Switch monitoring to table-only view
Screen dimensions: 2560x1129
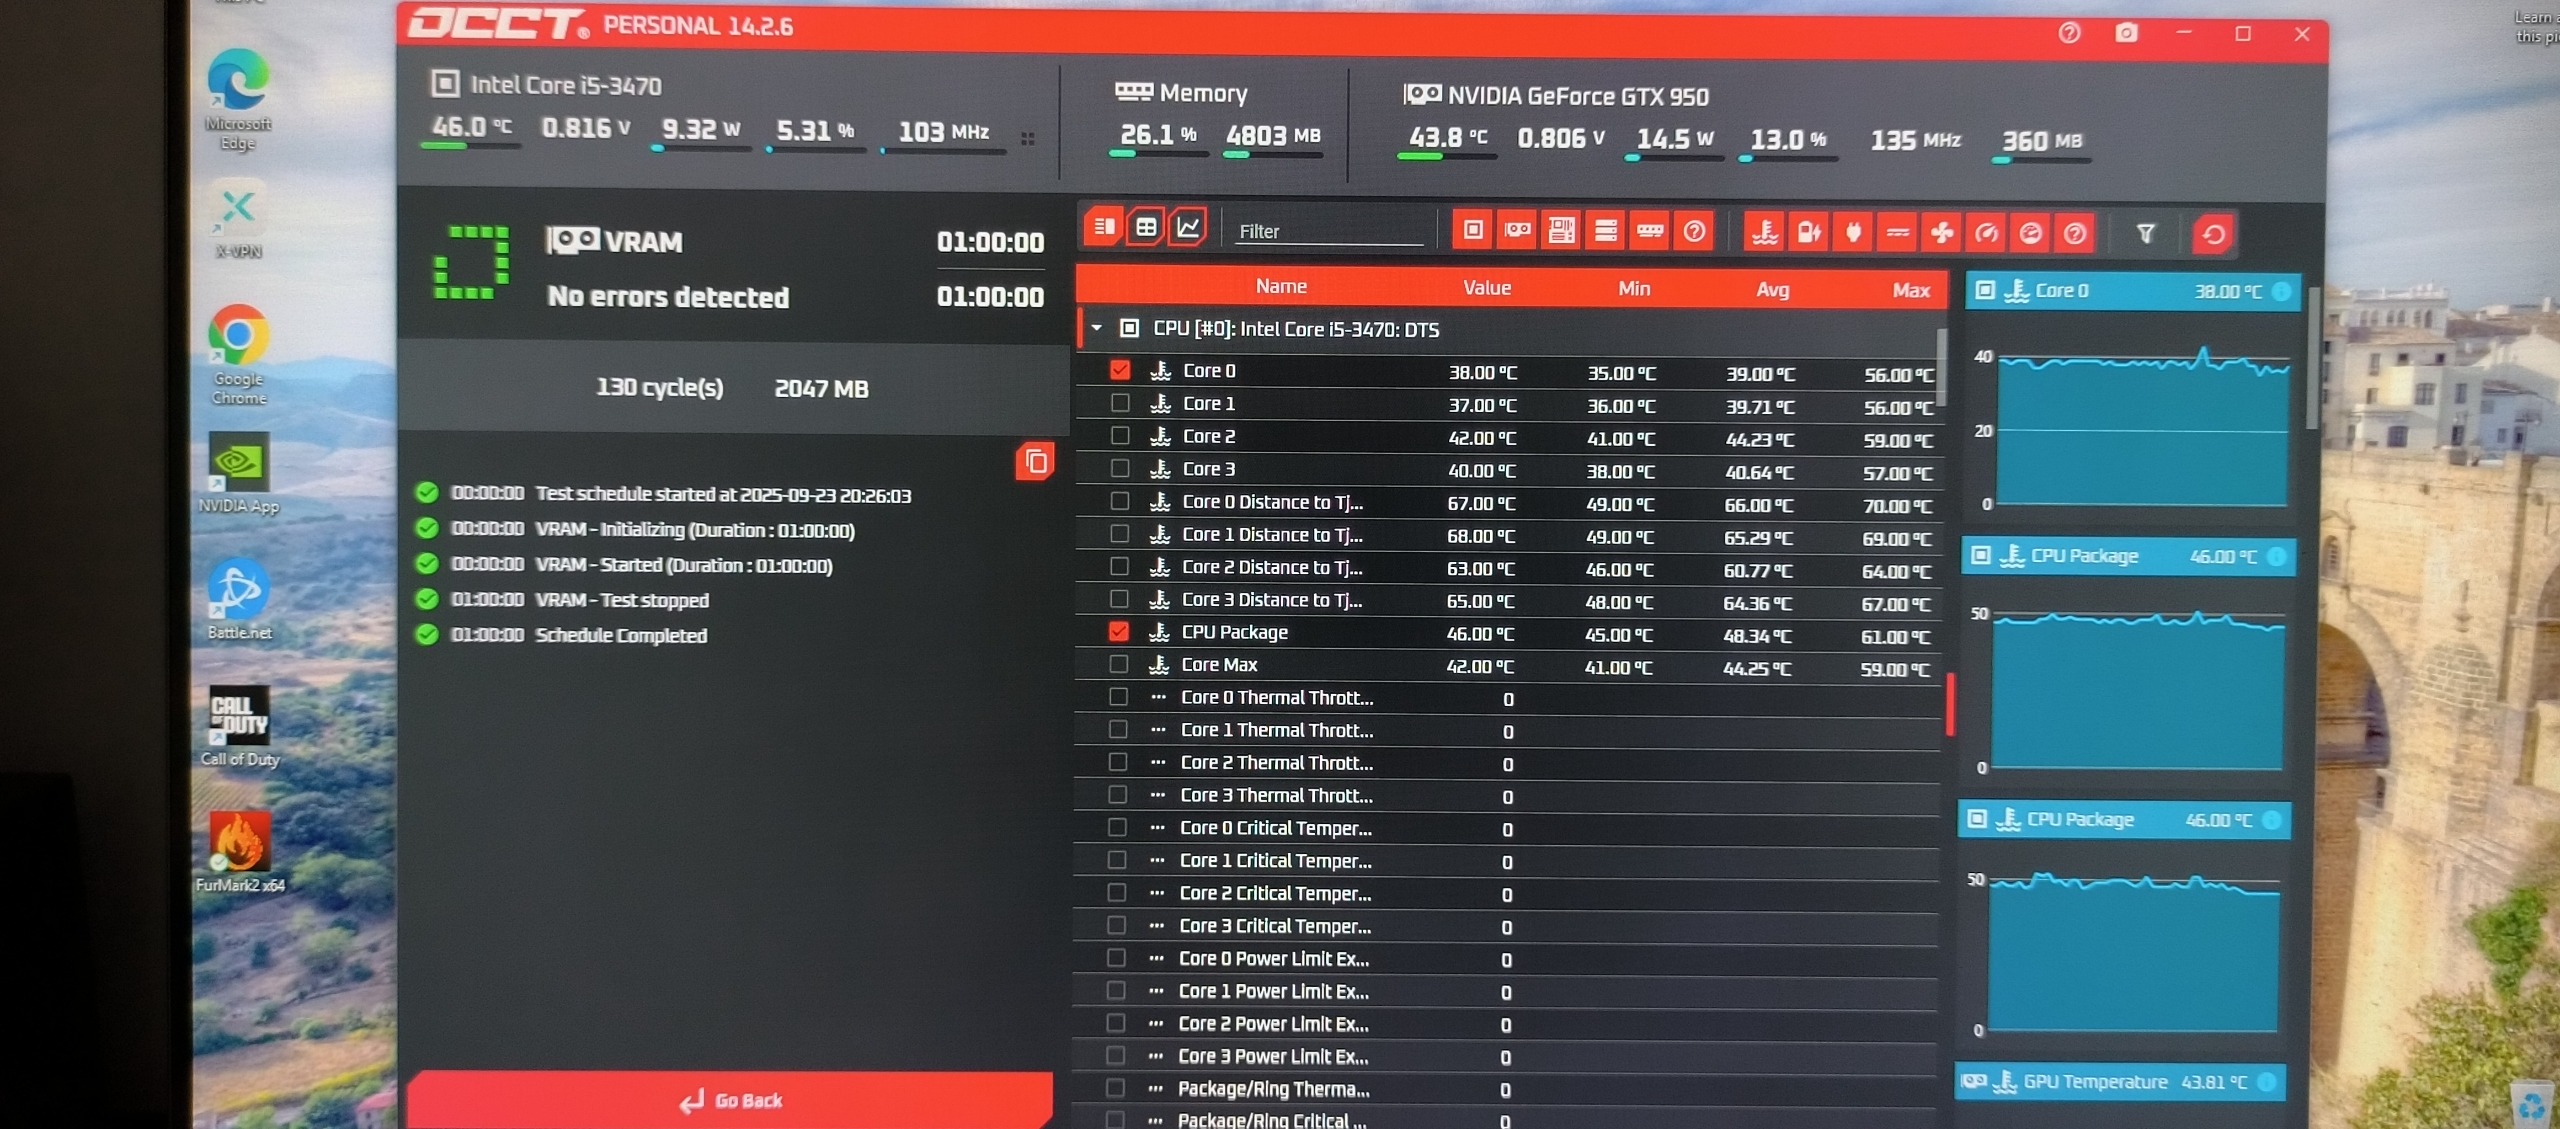(1146, 228)
